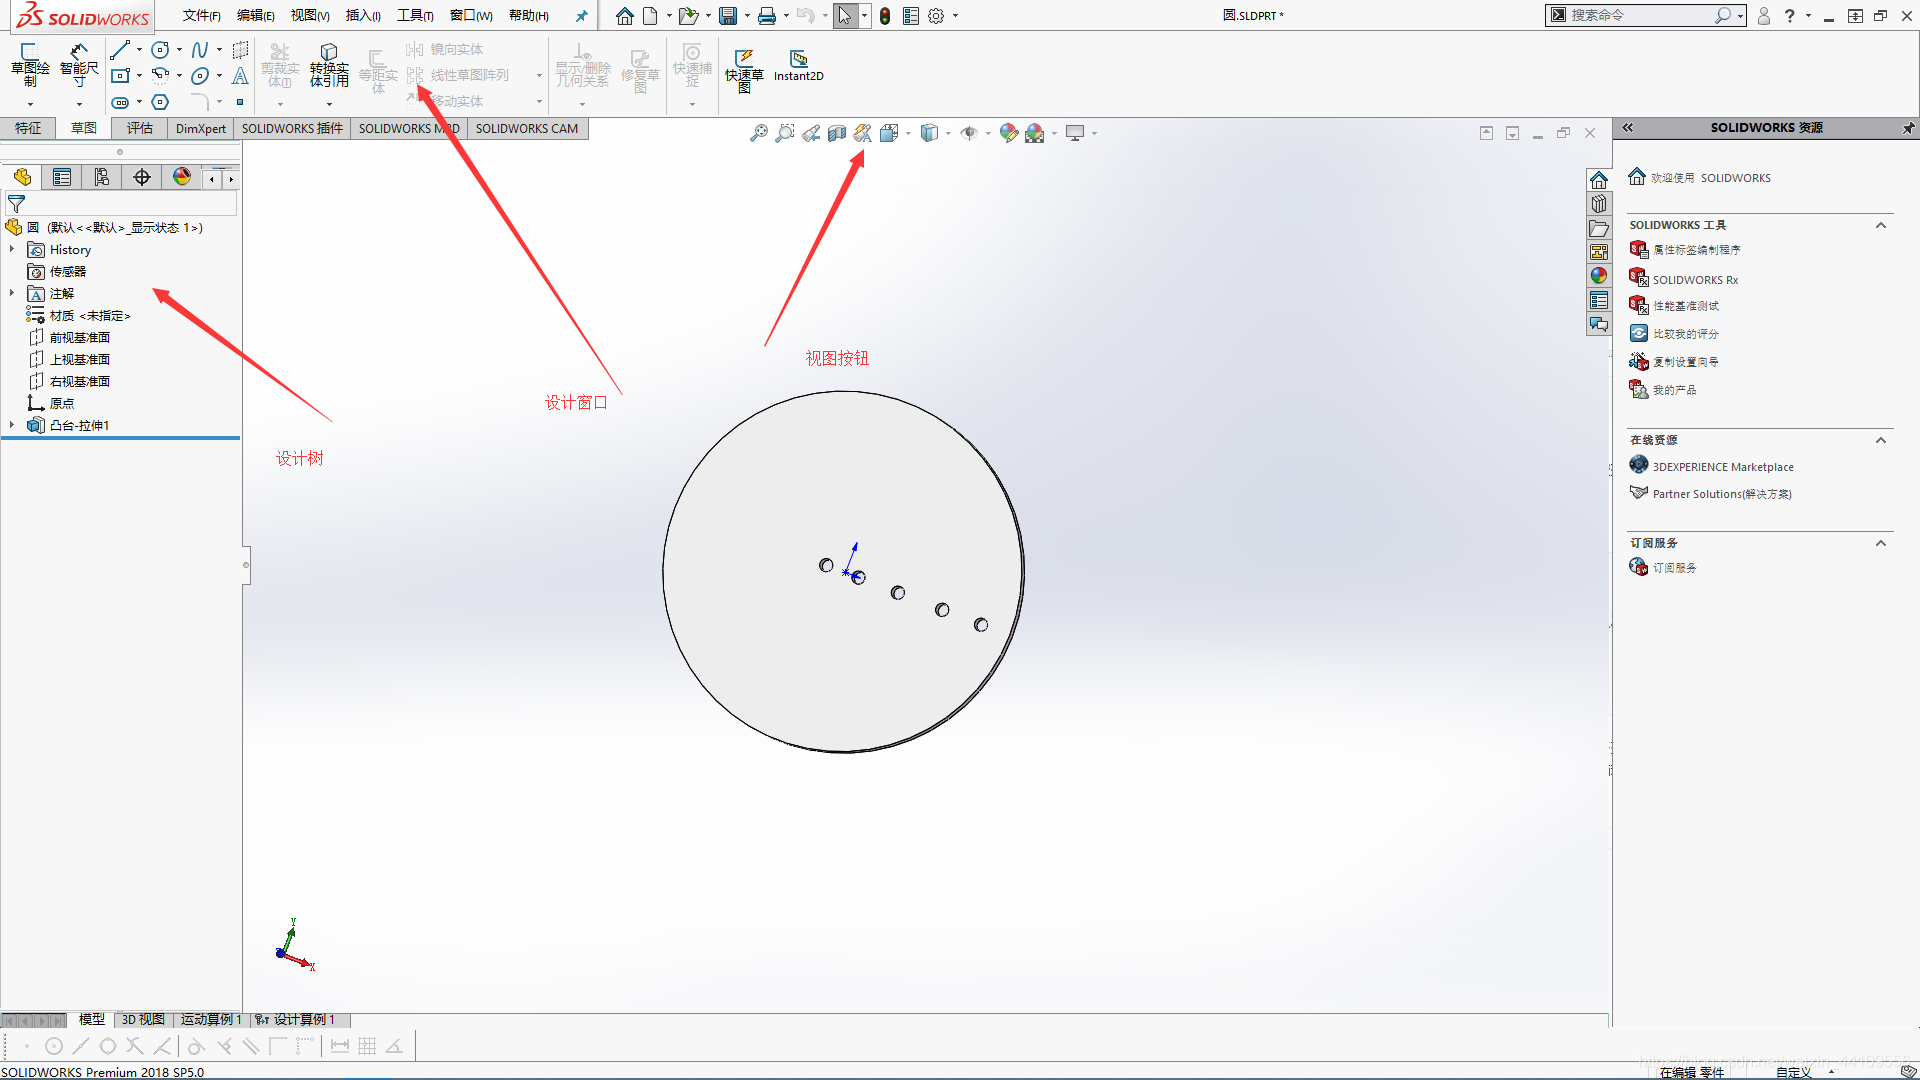The image size is (1920, 1080).
Task: Open the 3DEXPERIENCE Marketplace link
Action: click(x=1722, y=467)
